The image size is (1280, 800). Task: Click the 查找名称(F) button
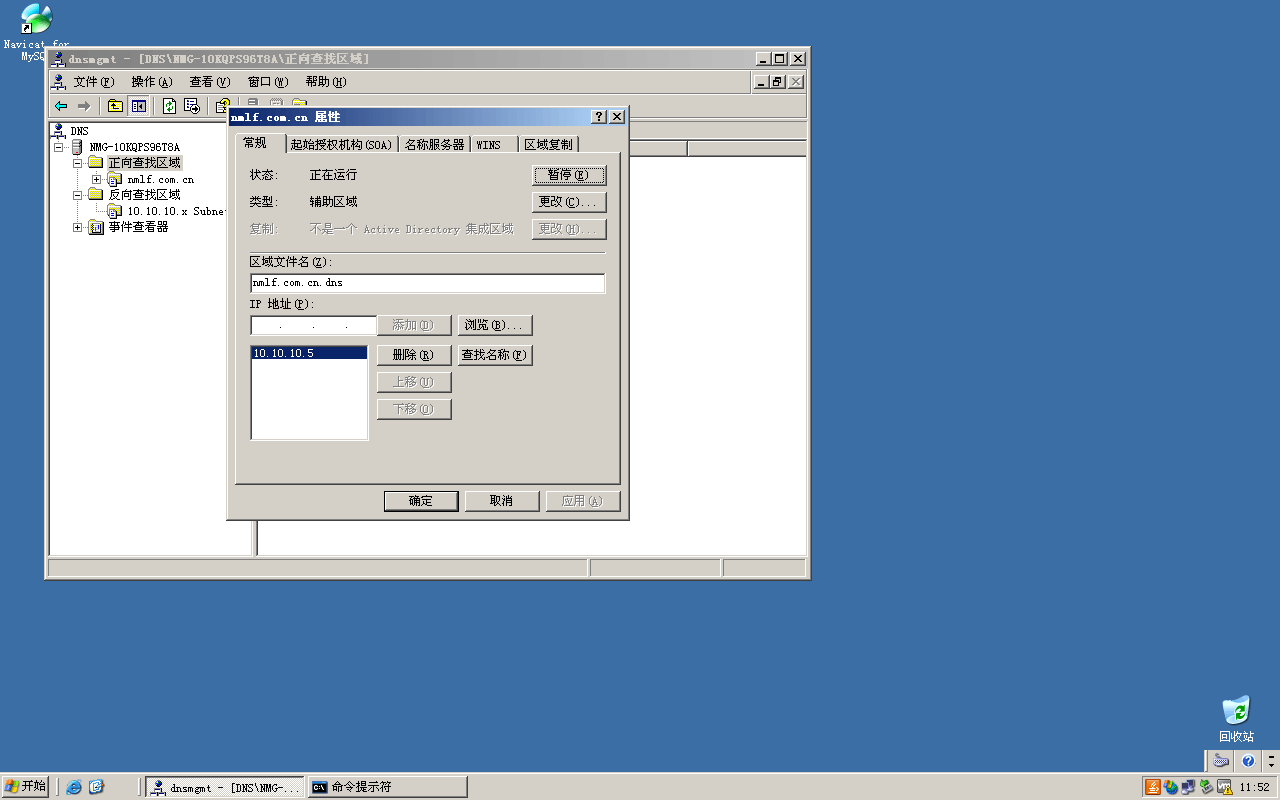click(x=494, y=355)
